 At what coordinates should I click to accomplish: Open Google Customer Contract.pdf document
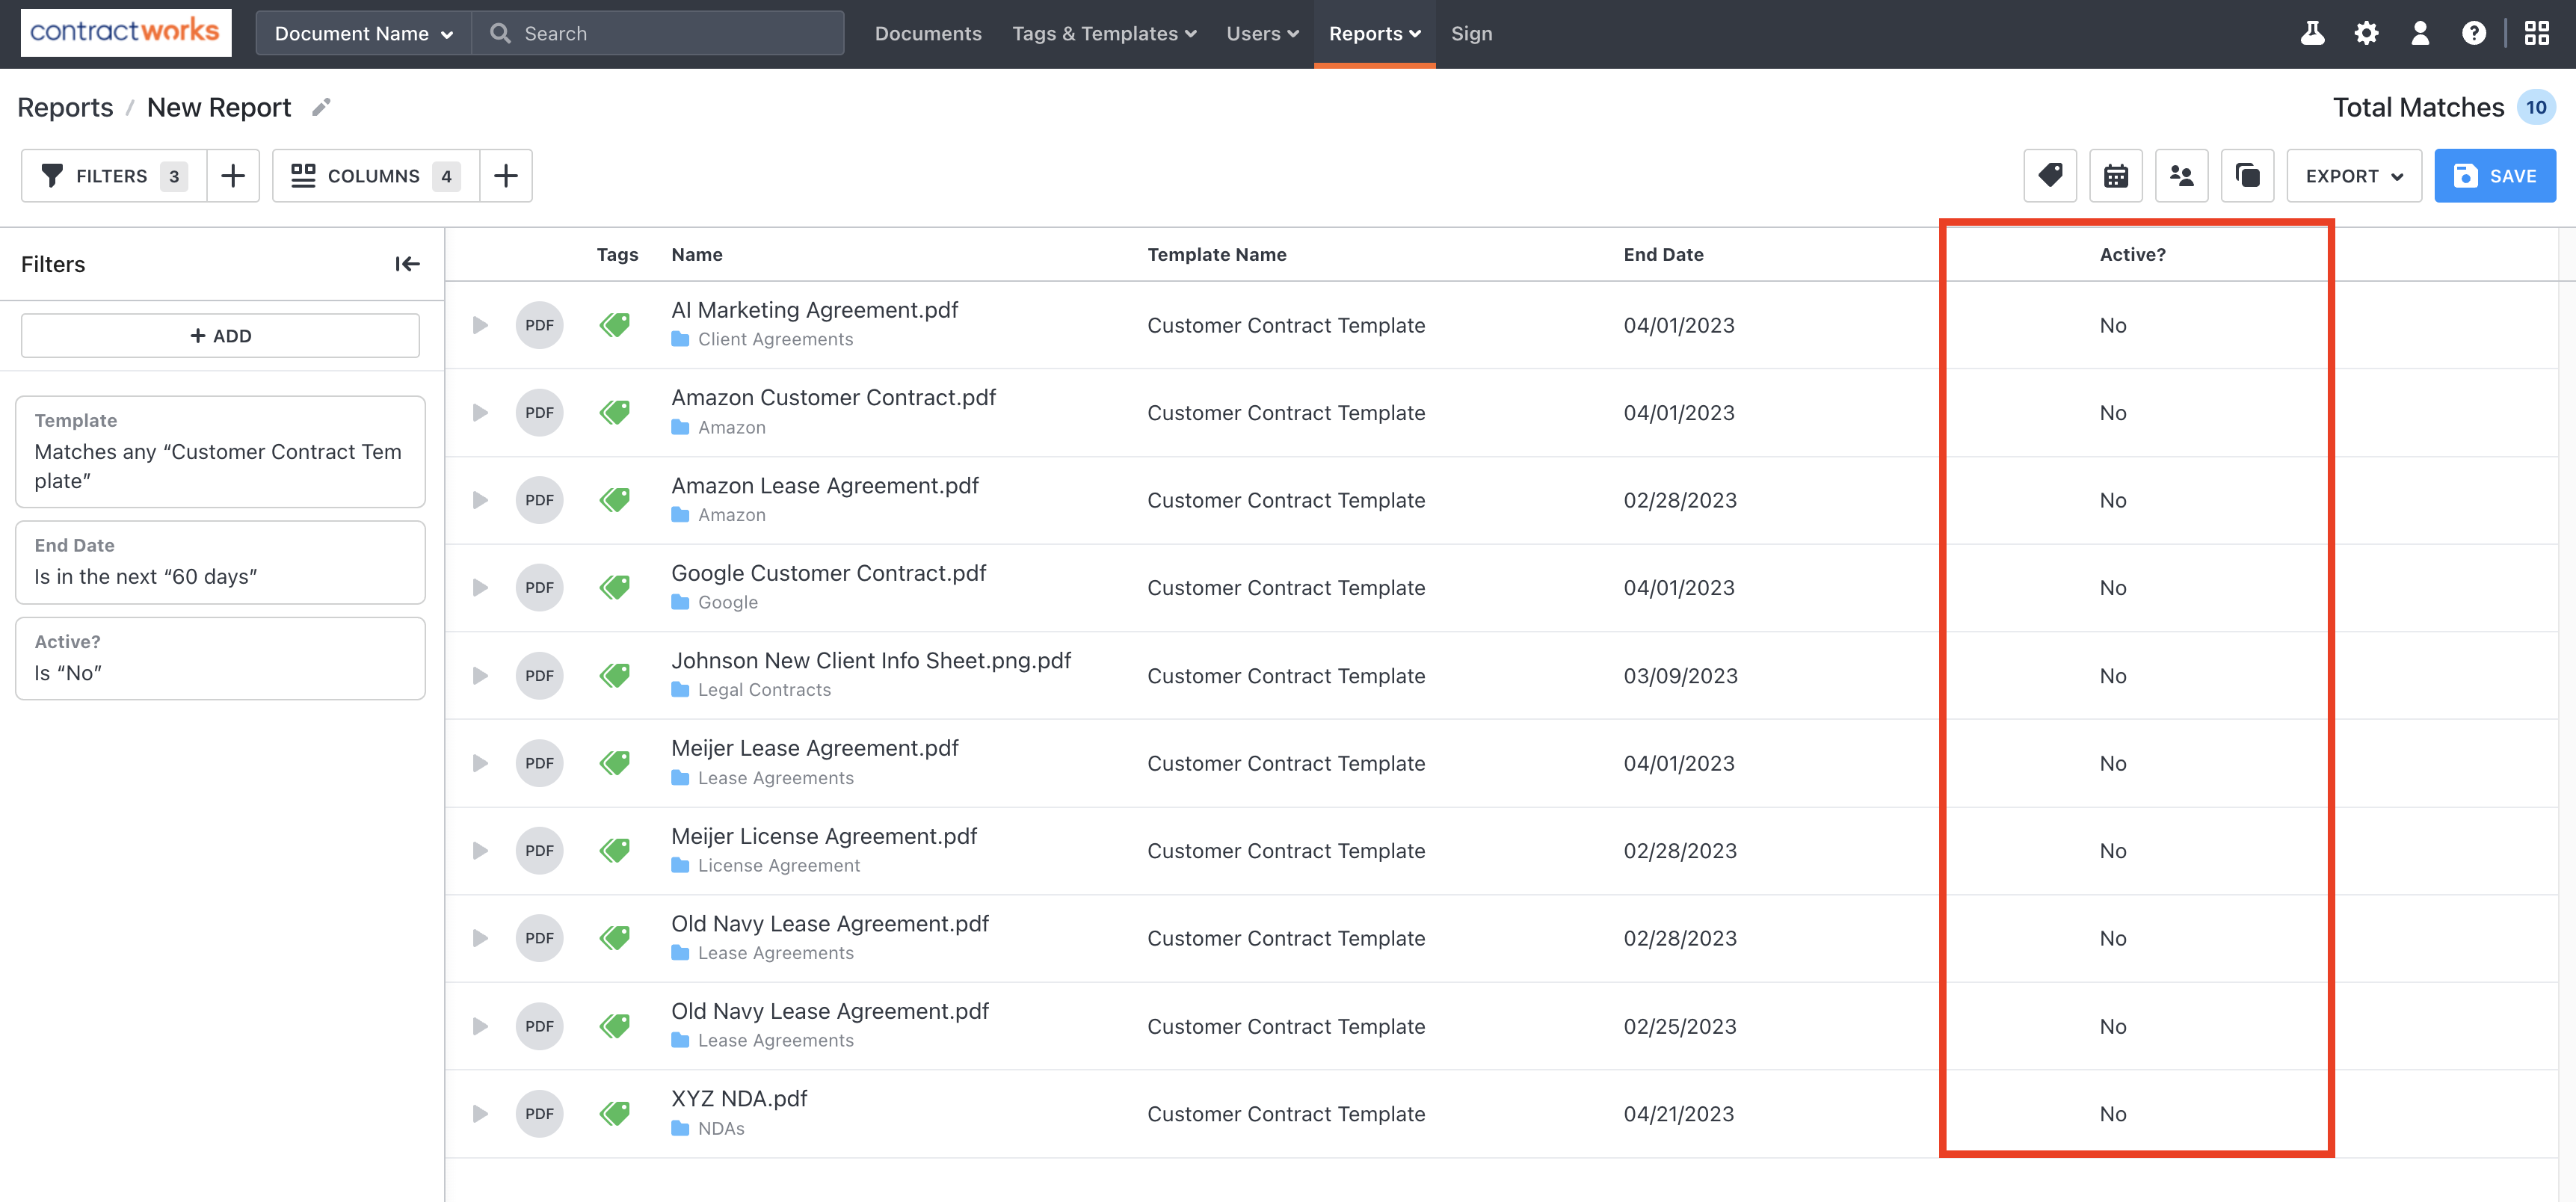[828, 573]
